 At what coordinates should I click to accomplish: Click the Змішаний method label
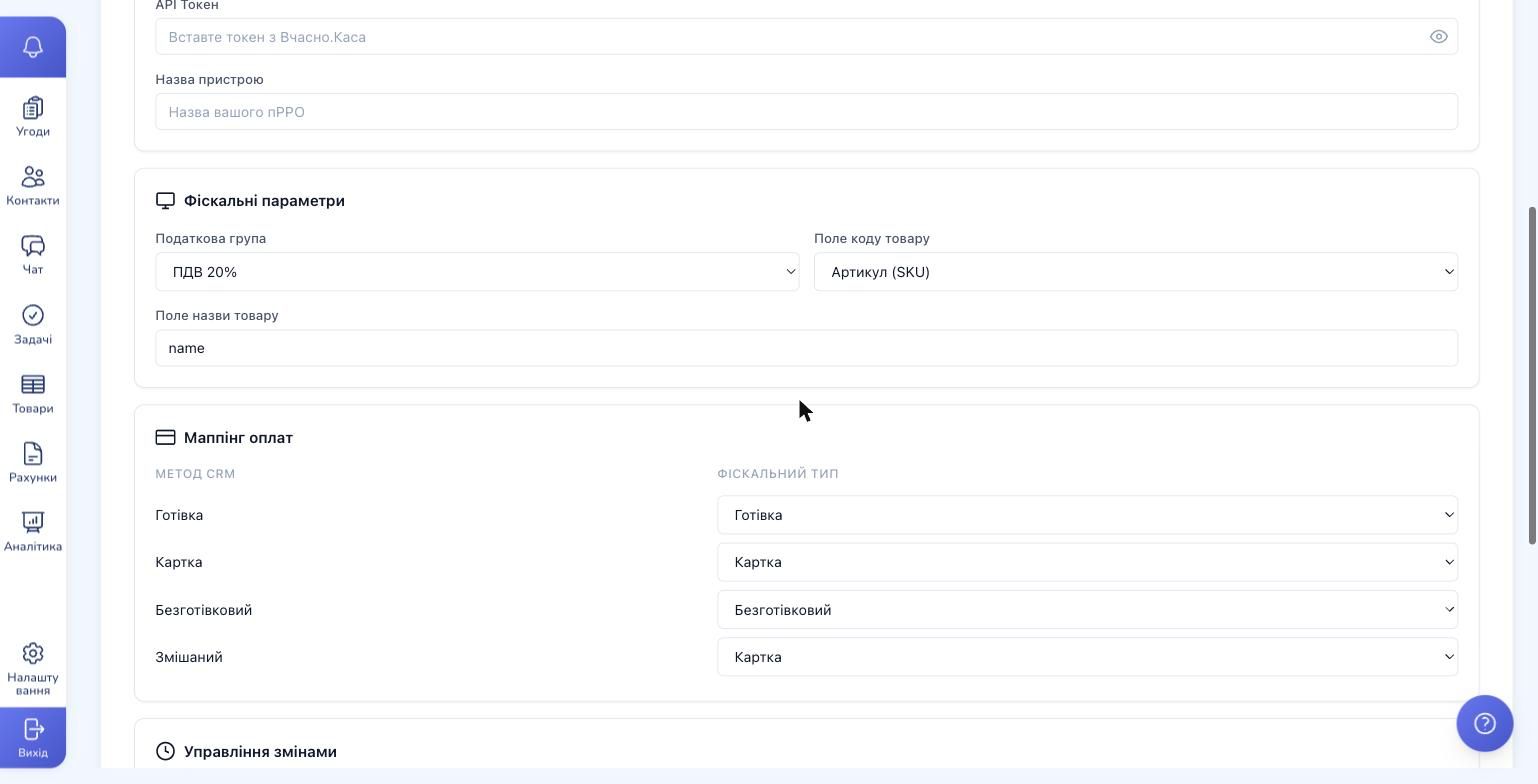[189, 657]
